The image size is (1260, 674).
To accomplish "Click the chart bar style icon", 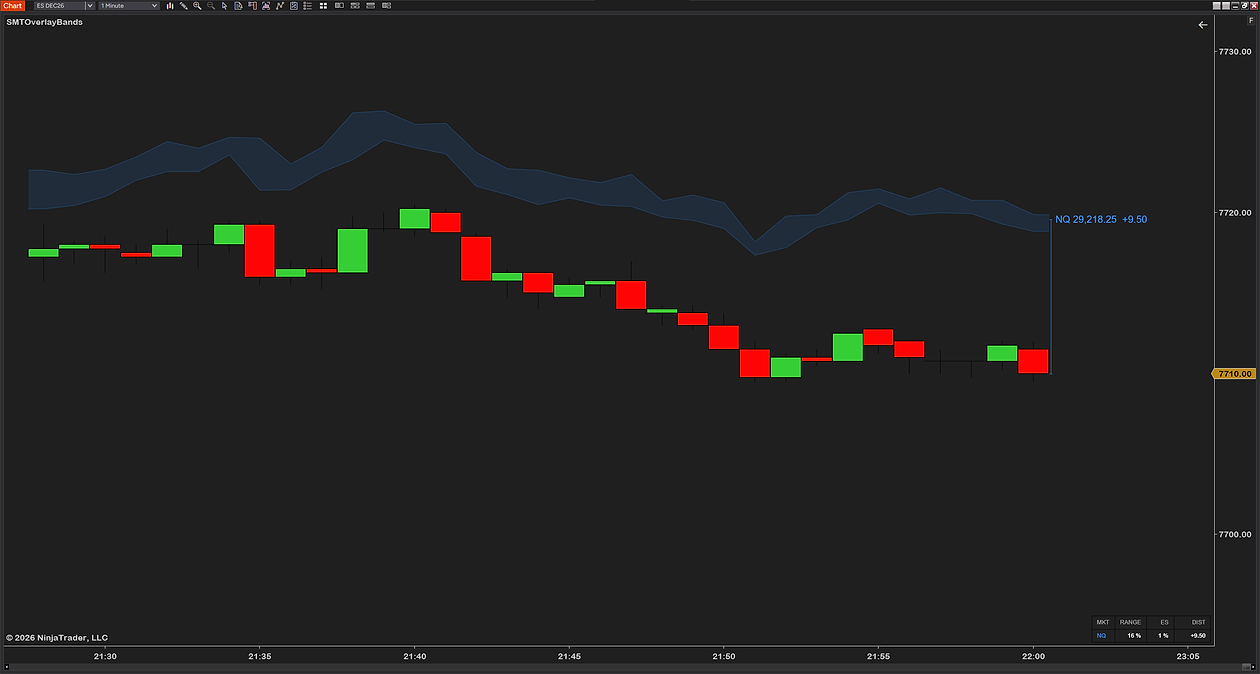I will coord(170,6).
